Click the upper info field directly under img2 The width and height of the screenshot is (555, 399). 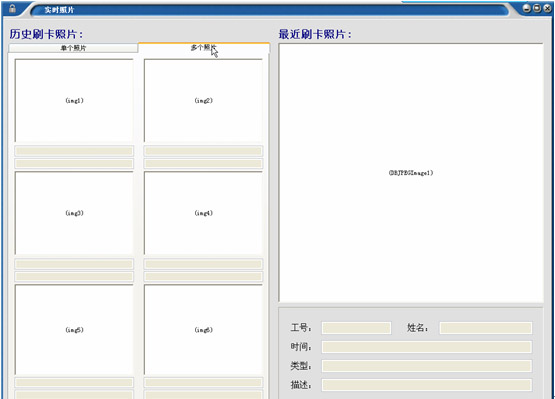coord(204,151)
